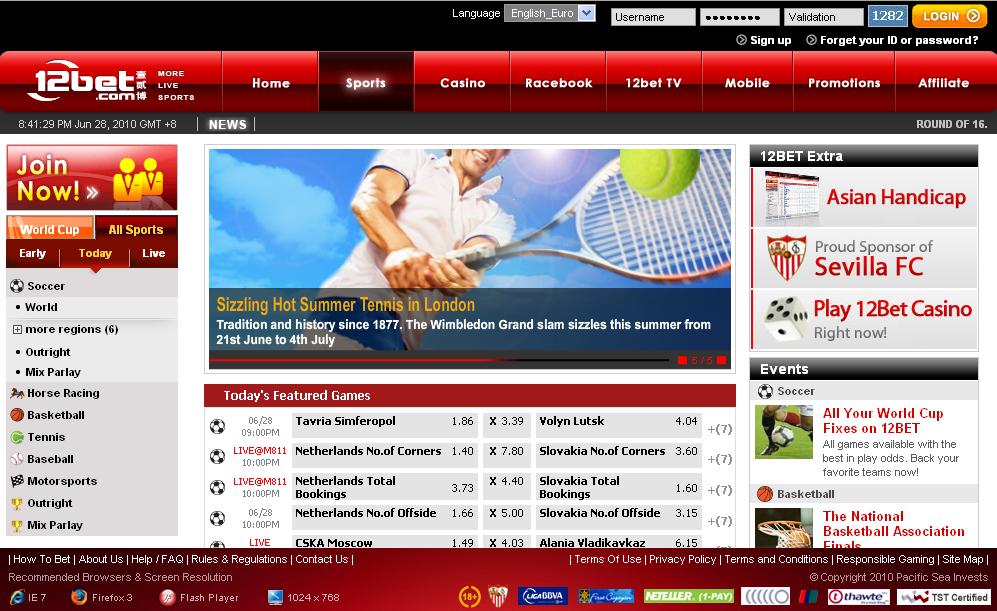Click the 18+ badge in footer

[x=469, y=596]
